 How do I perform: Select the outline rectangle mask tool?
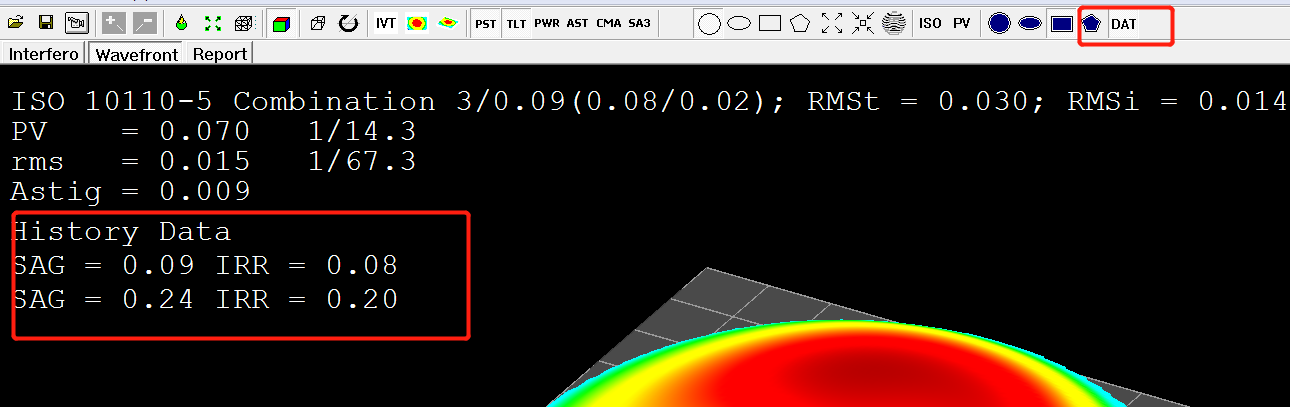[x=770, y=24]
